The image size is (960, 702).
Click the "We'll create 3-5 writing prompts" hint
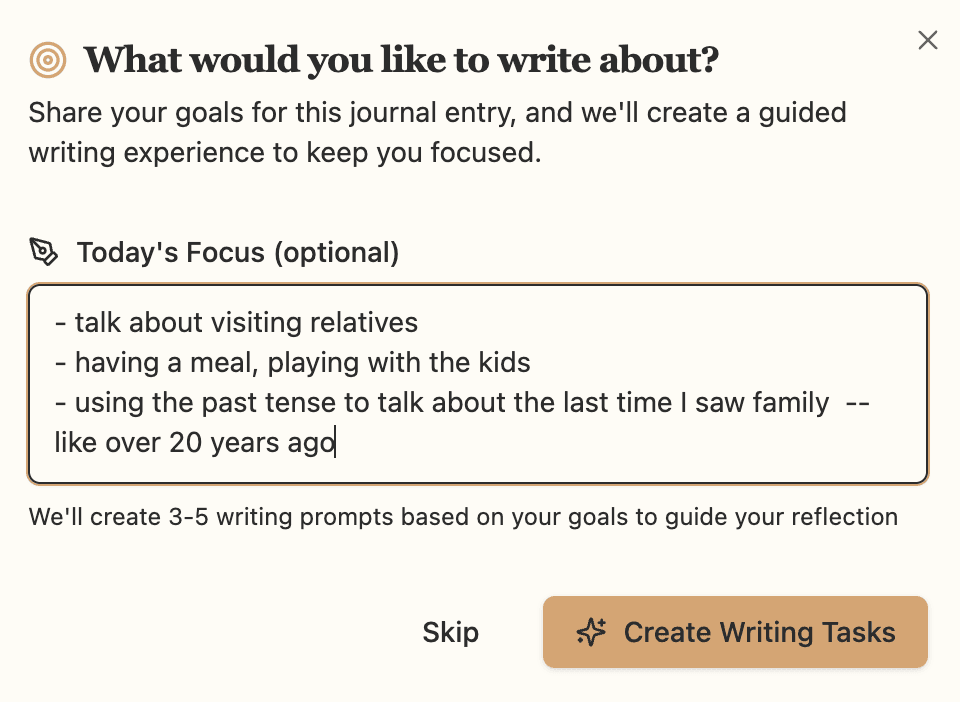pyautogui.click(x=463, y=517)
